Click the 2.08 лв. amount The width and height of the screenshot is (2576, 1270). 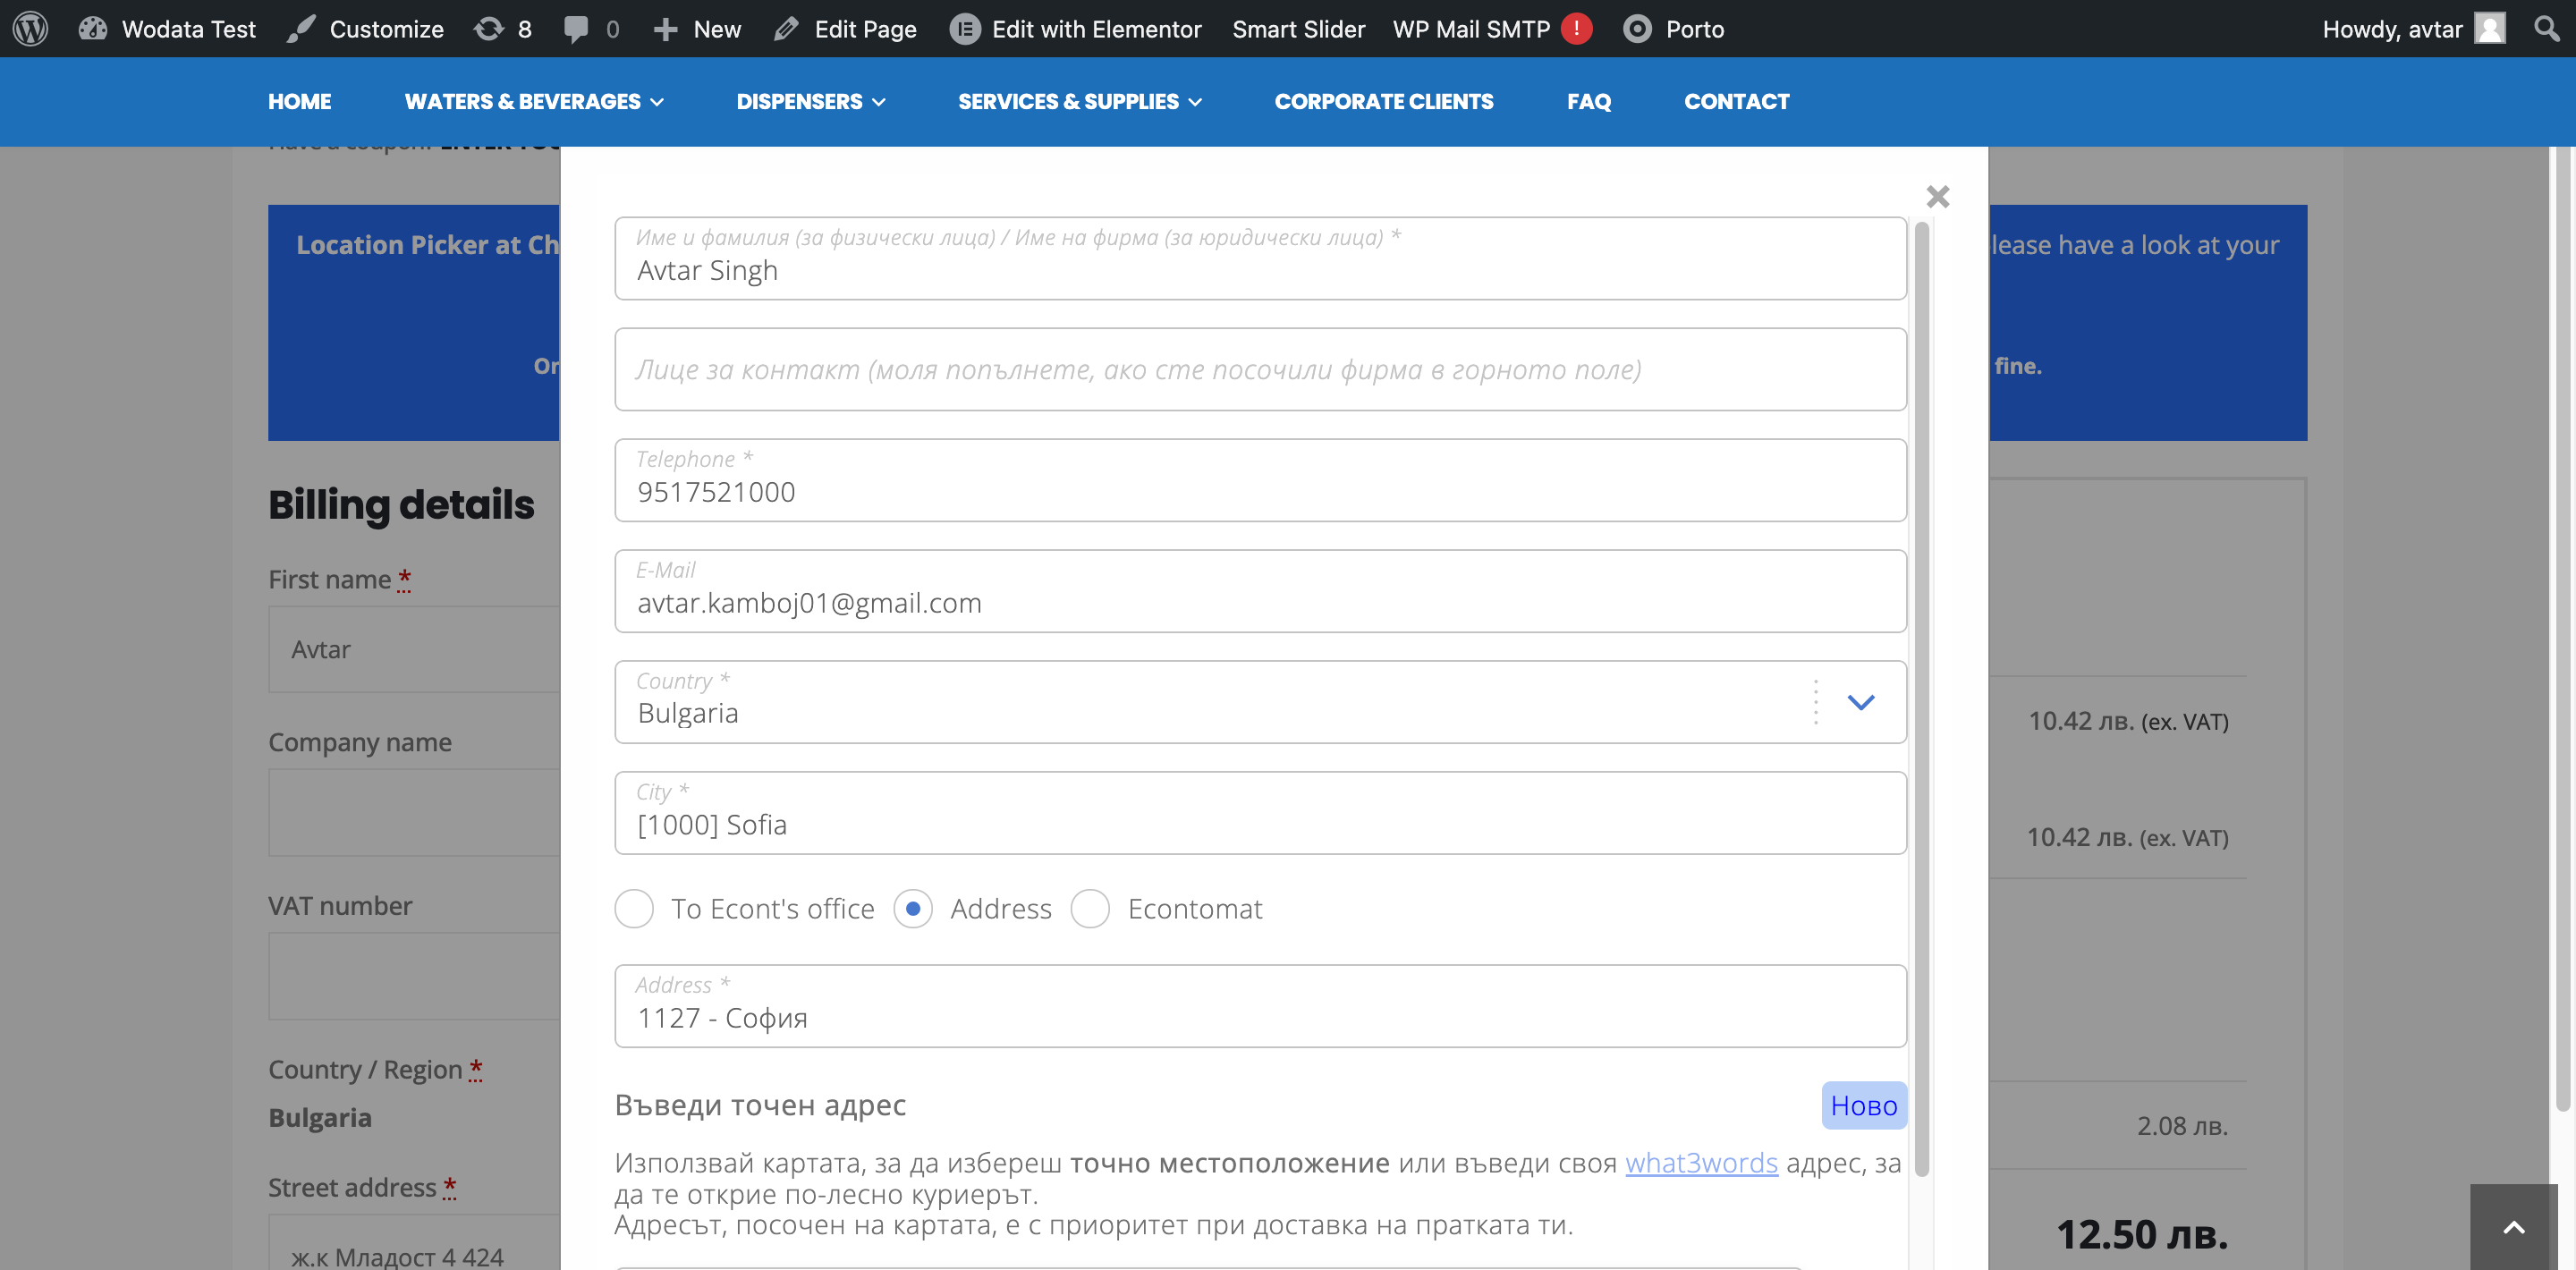(x=2182, y=1126)
